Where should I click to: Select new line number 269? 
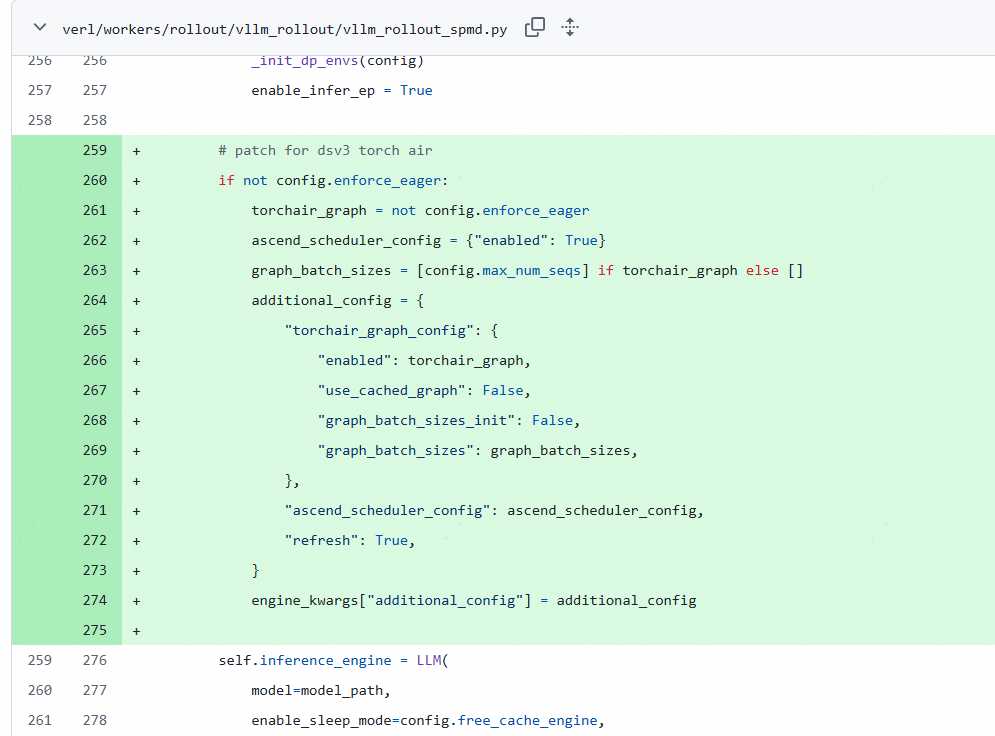95,450
